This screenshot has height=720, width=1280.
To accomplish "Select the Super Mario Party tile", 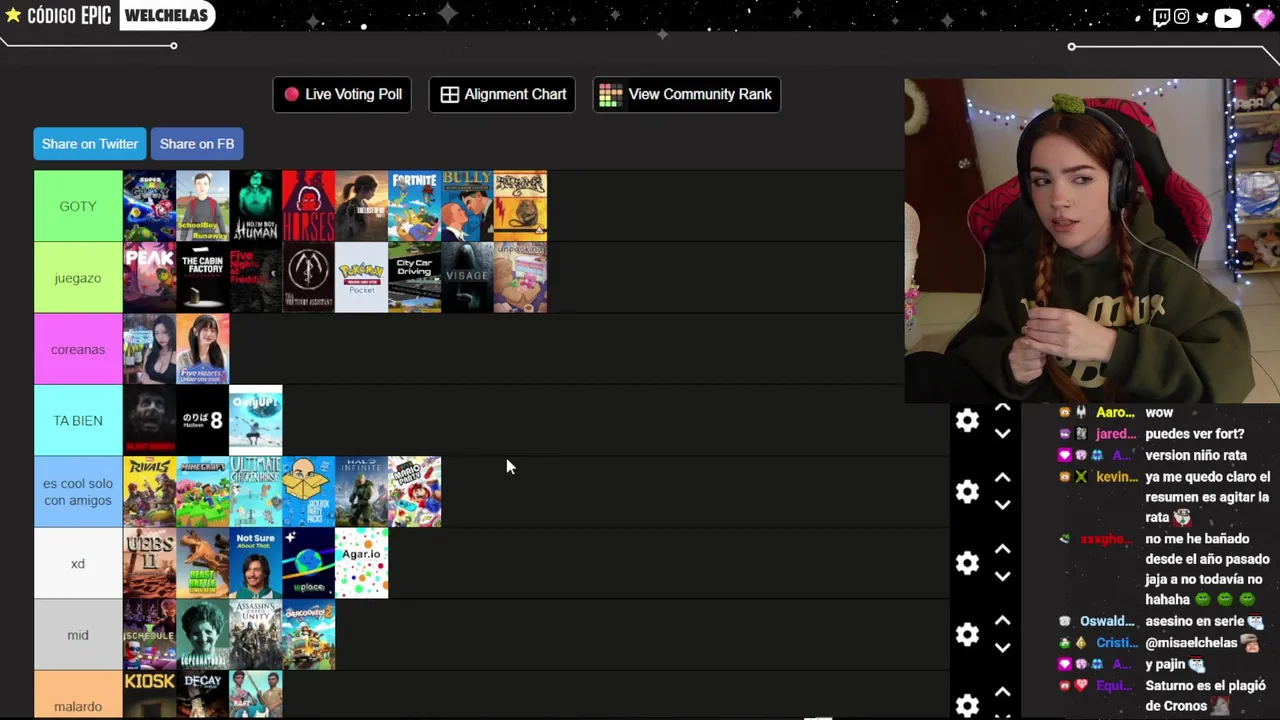I will click(414, 492).
